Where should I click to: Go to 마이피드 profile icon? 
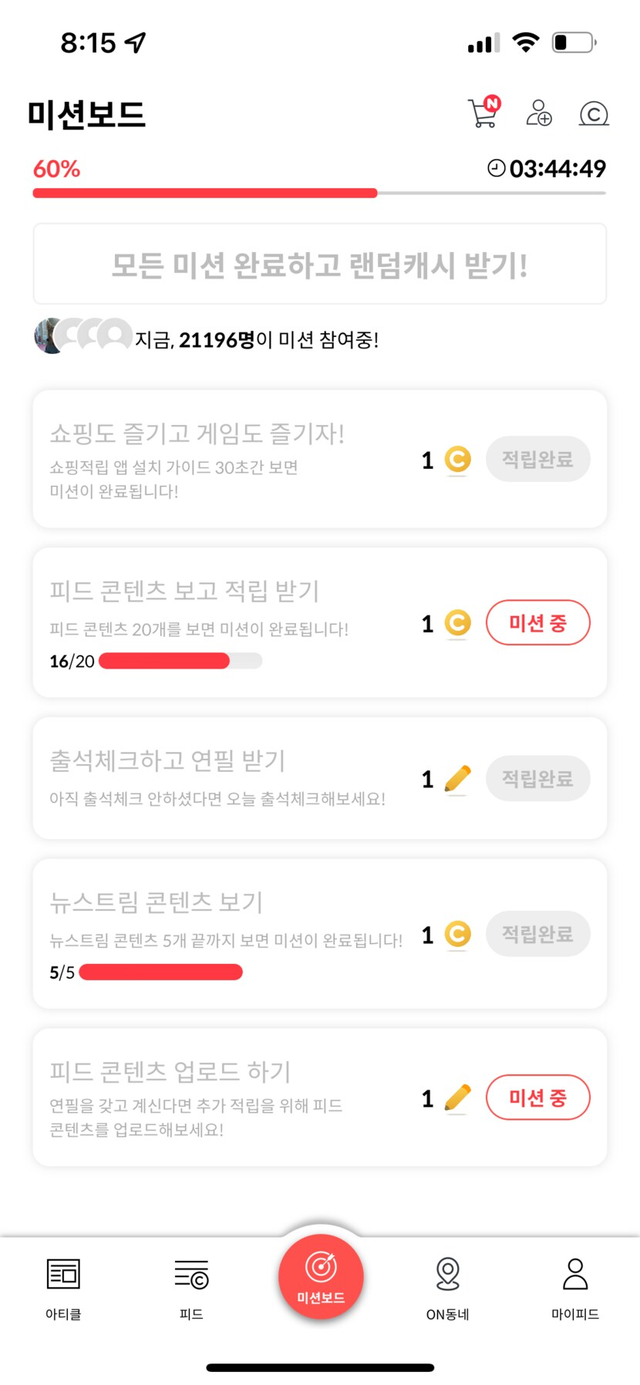click(575, 1274)
